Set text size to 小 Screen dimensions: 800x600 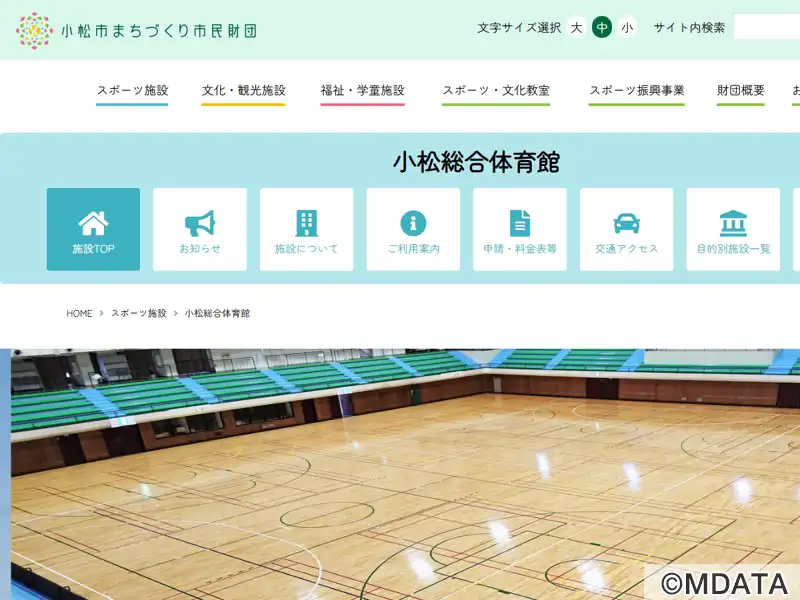tap(627, 28)
